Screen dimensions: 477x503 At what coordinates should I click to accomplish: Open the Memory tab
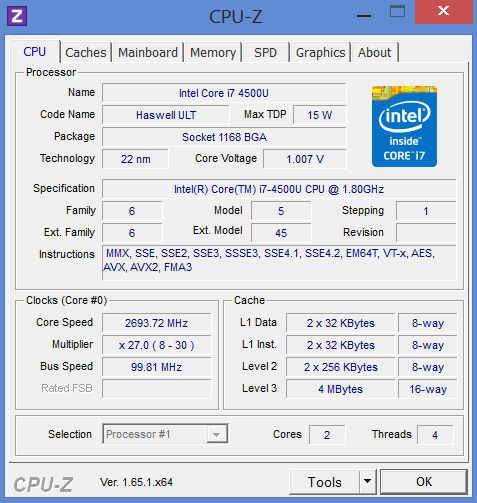click(213, 52)
